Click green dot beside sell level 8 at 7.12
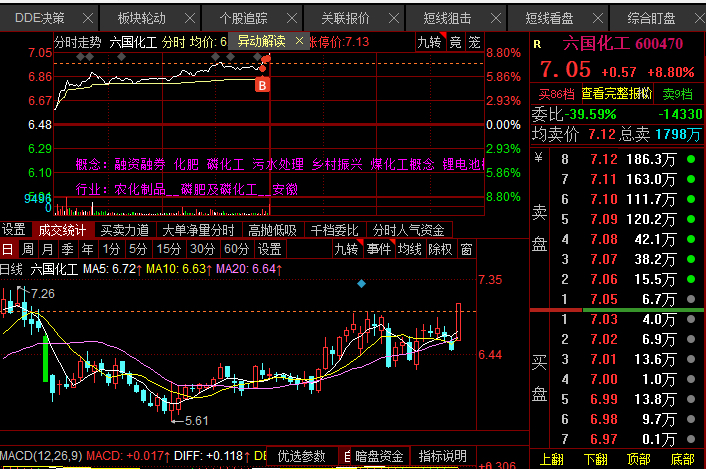 point(691,159)
